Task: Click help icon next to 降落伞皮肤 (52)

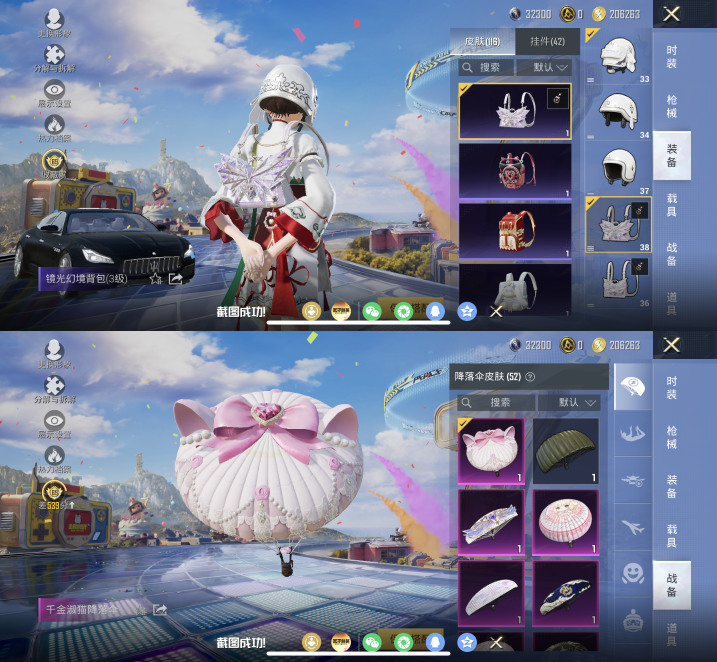Action: coord(530,377)
